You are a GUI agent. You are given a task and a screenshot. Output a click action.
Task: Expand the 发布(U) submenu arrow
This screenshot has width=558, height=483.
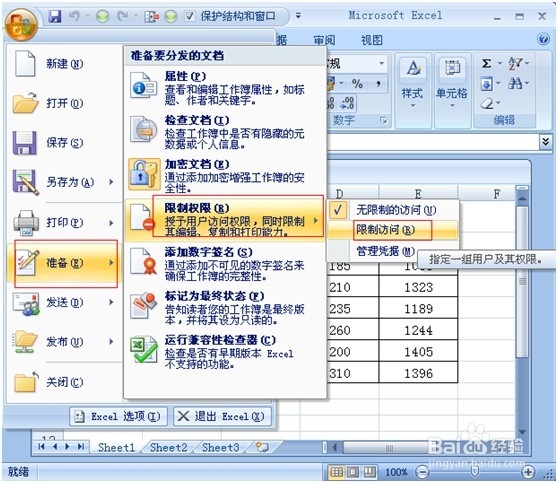coord(111,342)
